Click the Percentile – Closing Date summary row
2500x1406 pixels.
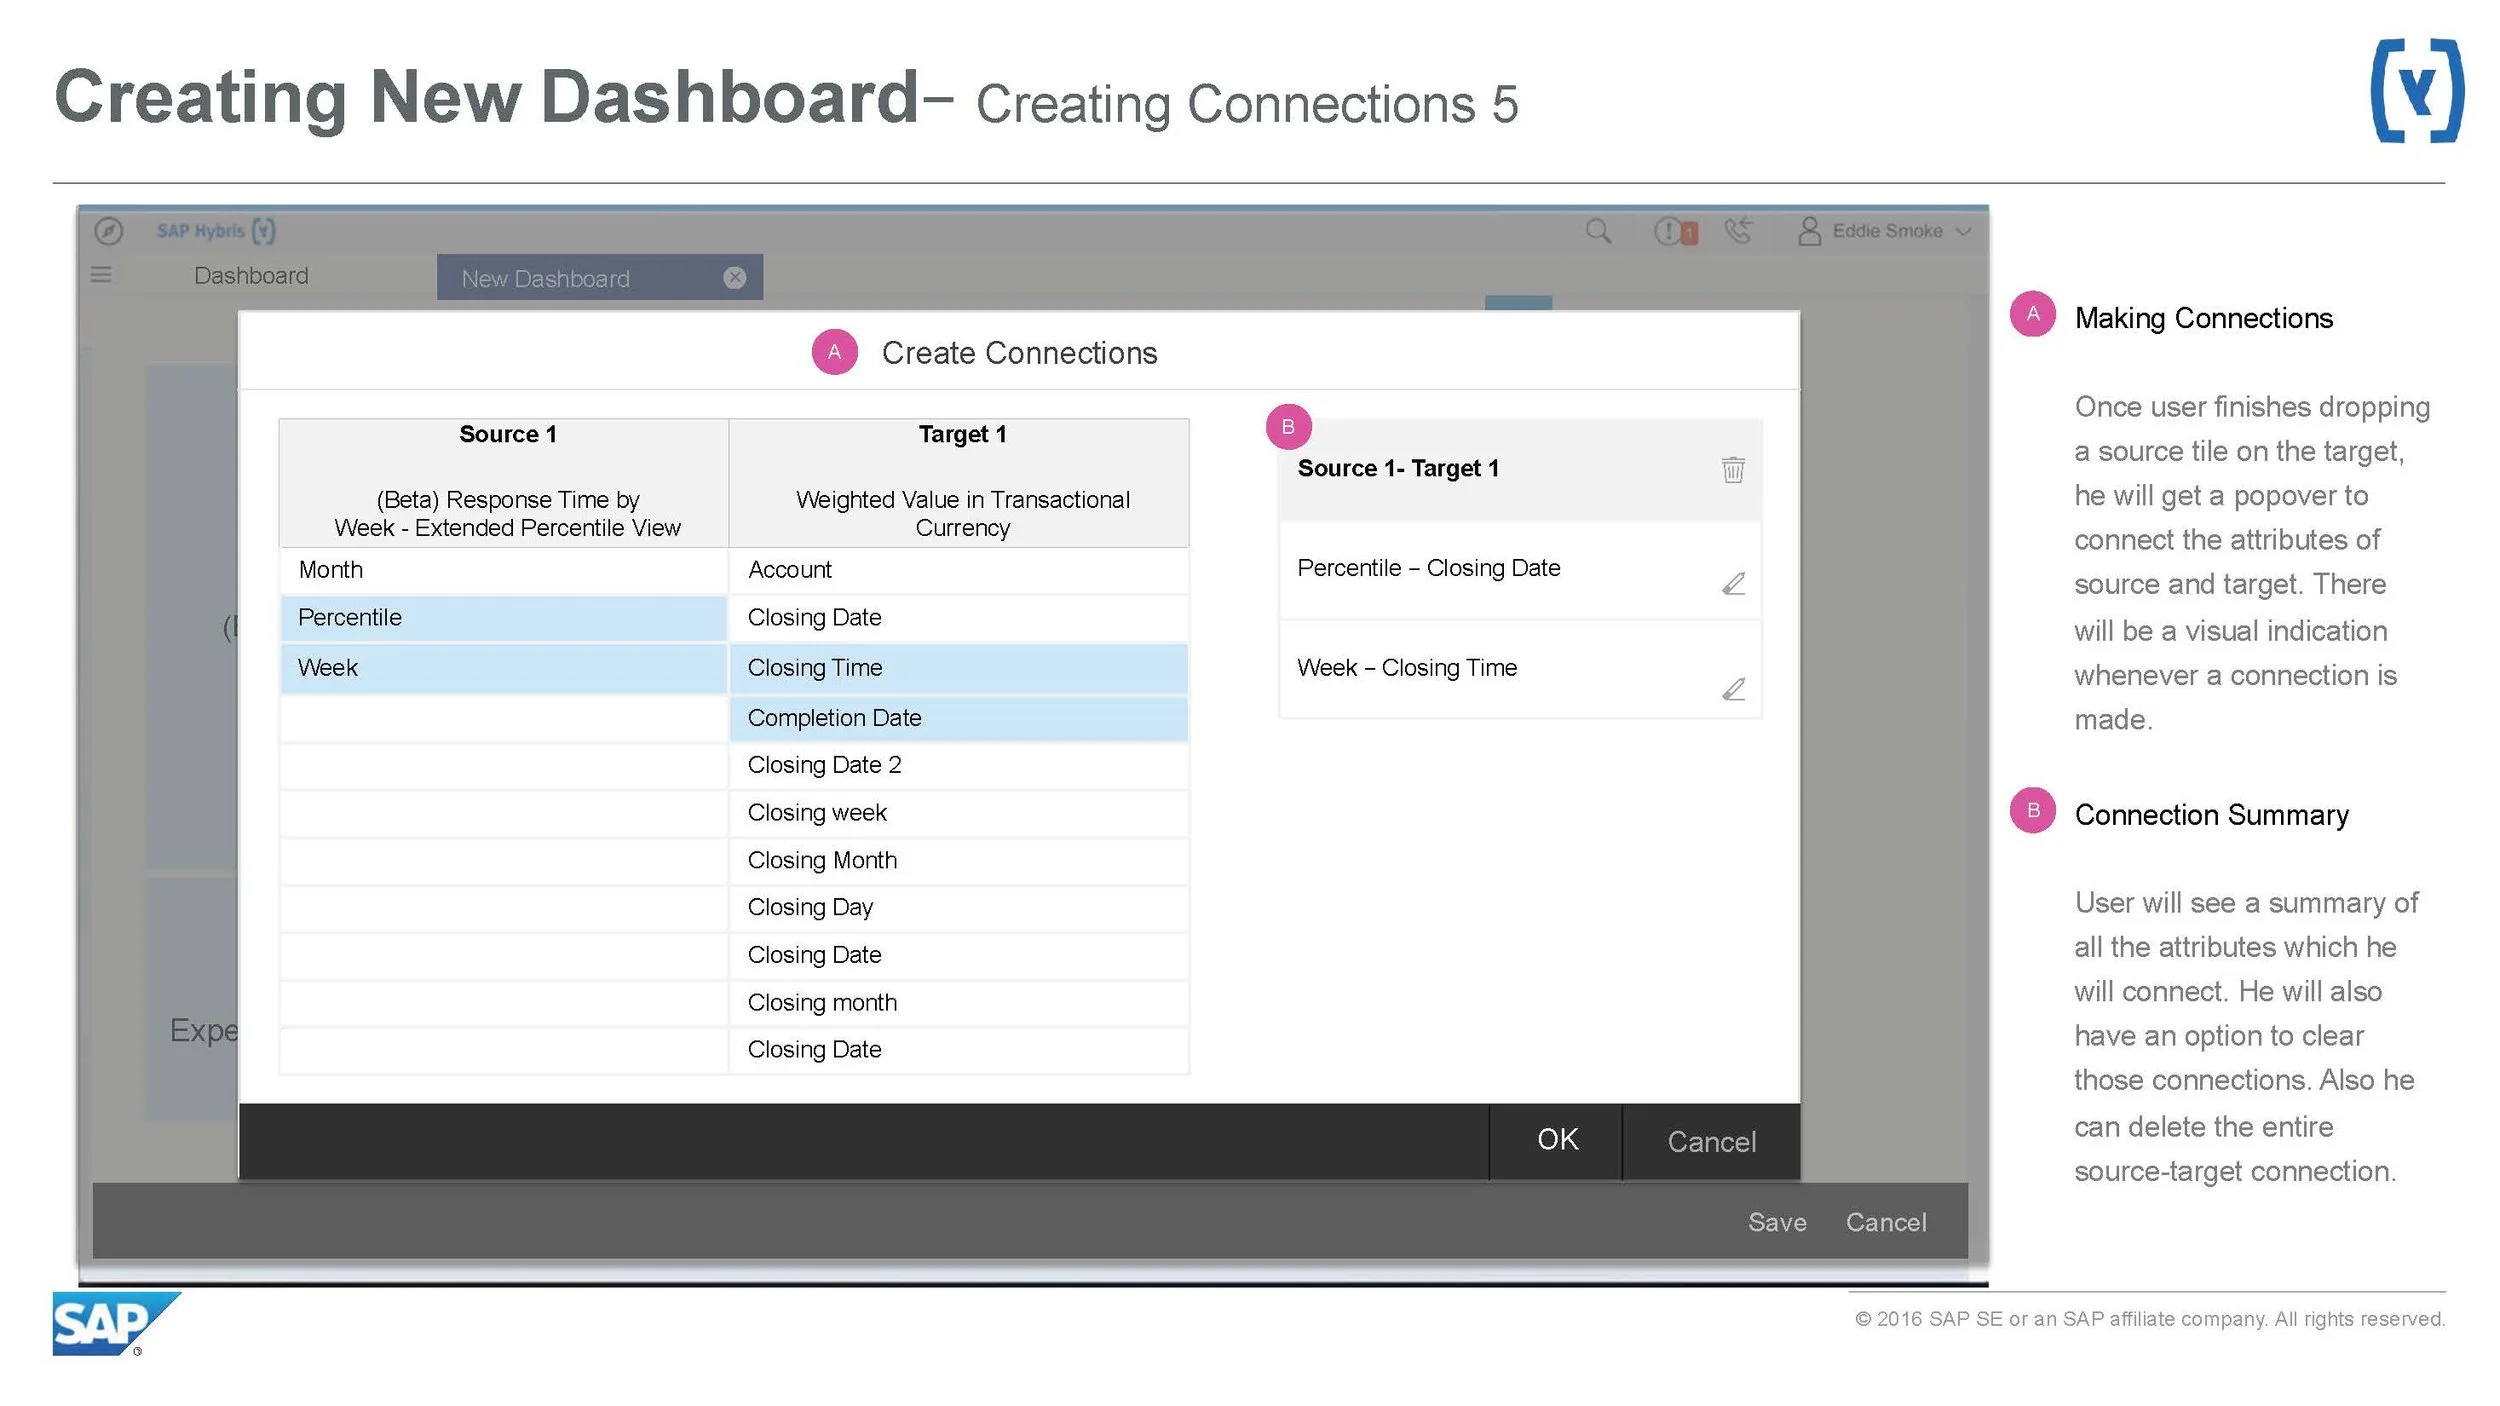1520,570
